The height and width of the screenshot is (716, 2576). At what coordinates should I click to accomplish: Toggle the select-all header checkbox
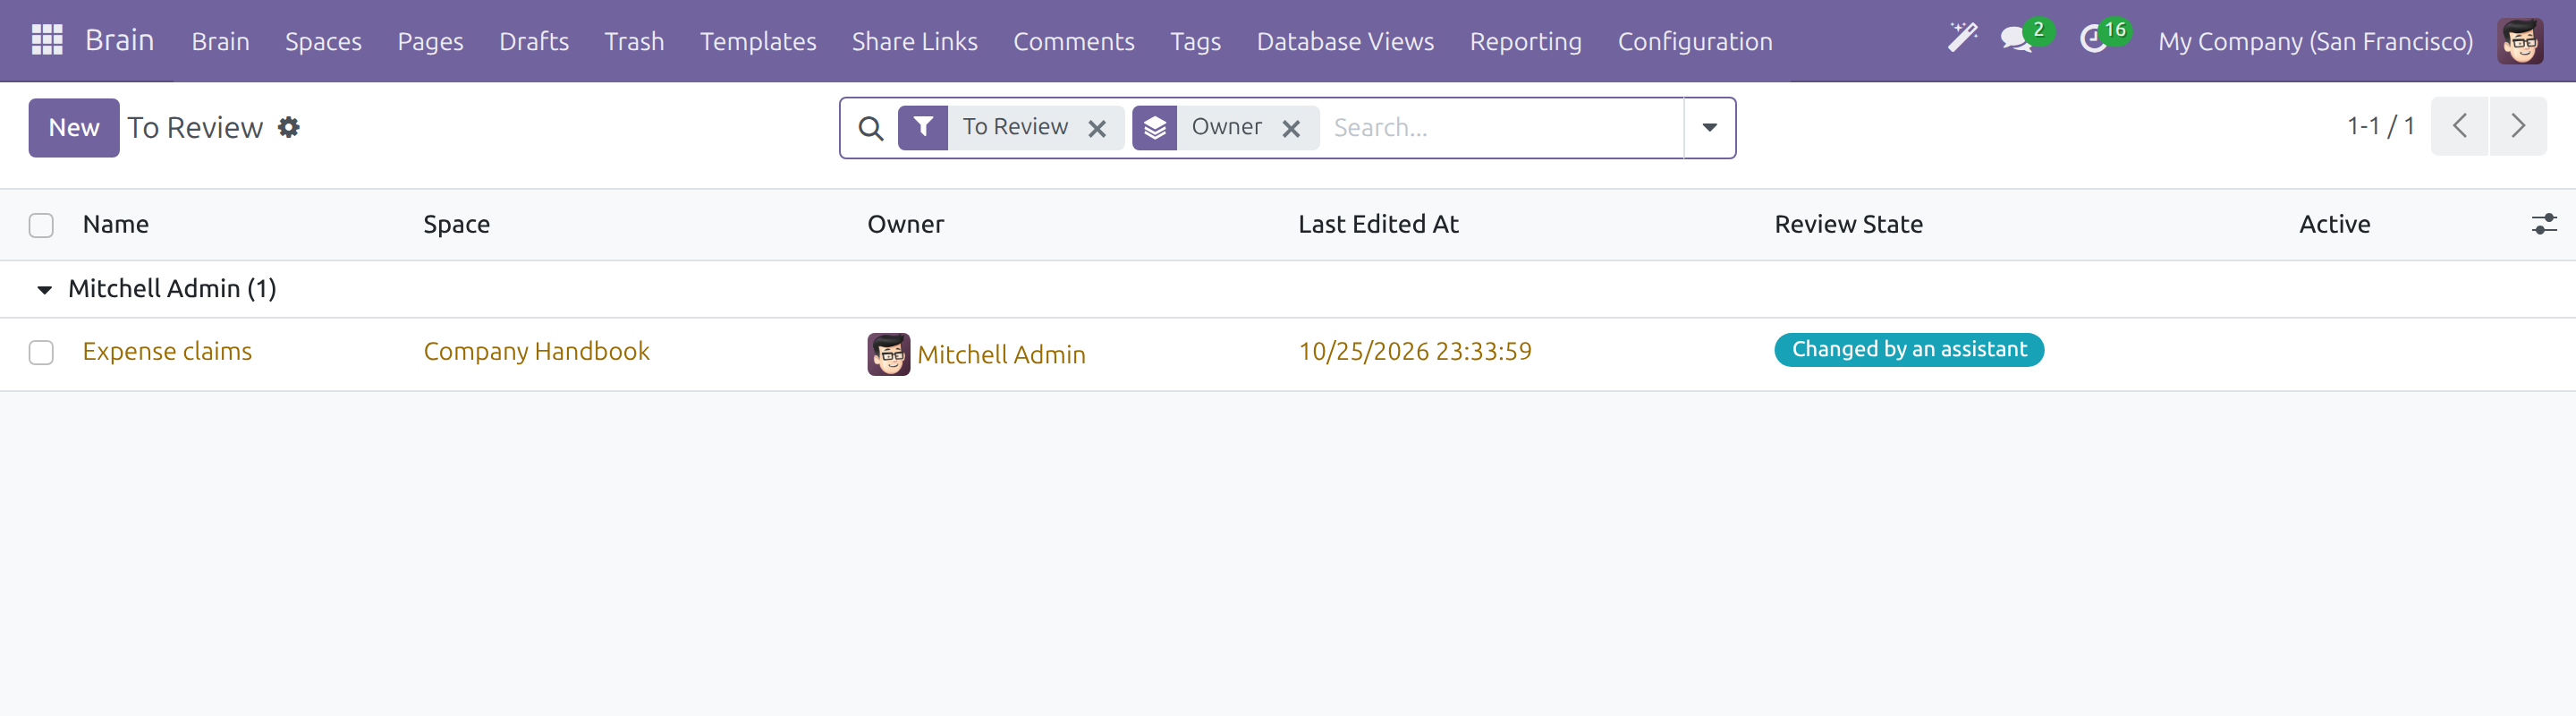(41, 225)
